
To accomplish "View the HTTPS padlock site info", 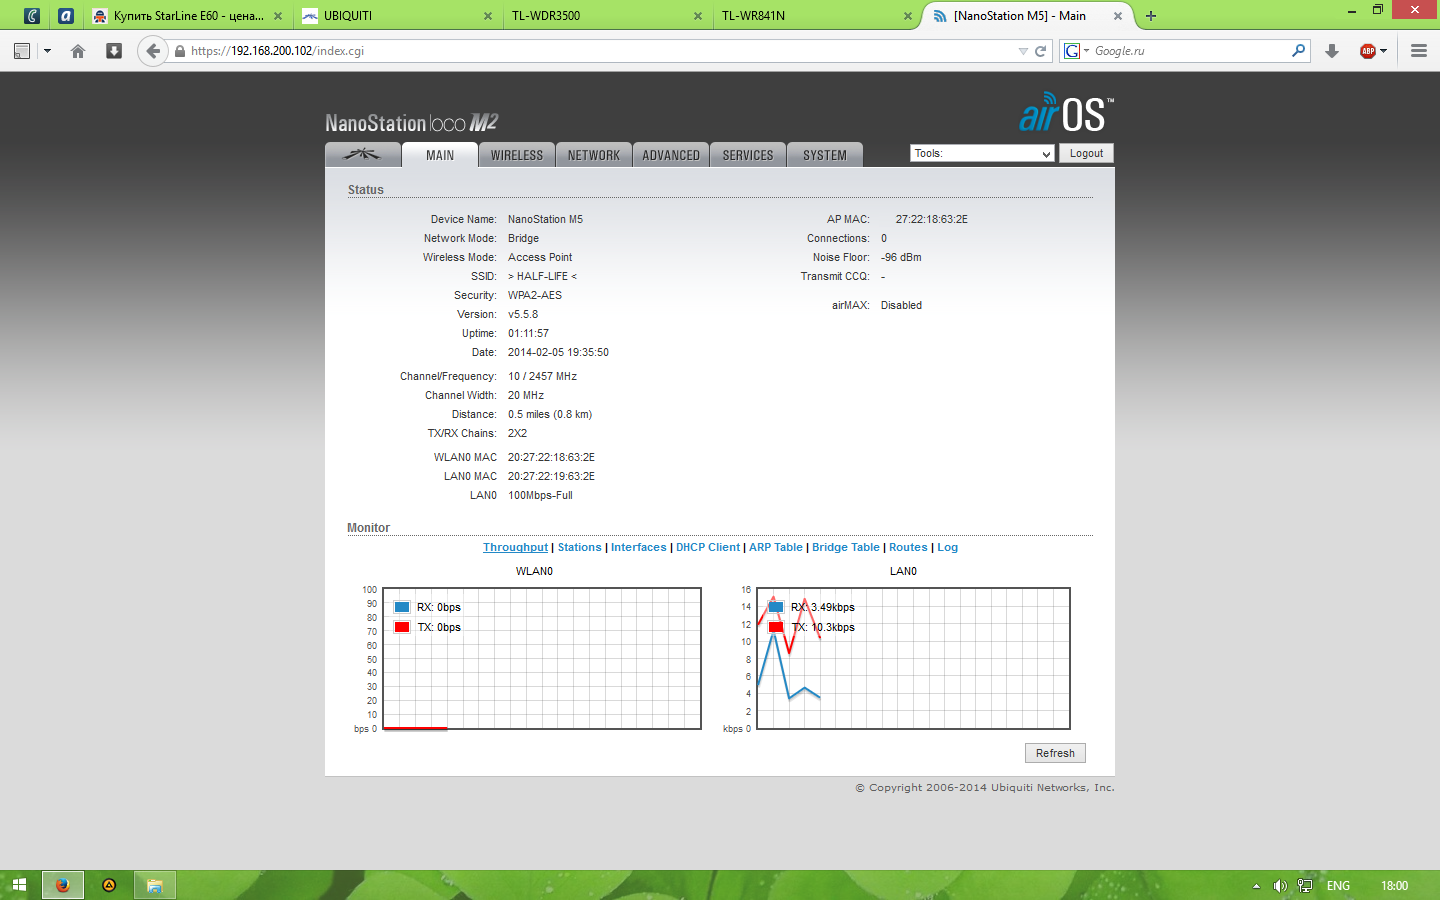I will [x=180, y=51].
